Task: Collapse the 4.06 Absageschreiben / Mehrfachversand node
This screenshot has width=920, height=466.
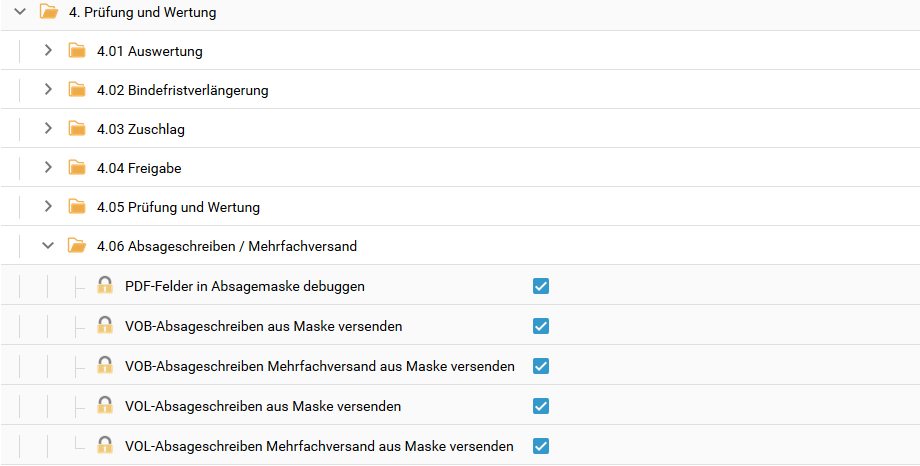Action: (x=48, y=246)
